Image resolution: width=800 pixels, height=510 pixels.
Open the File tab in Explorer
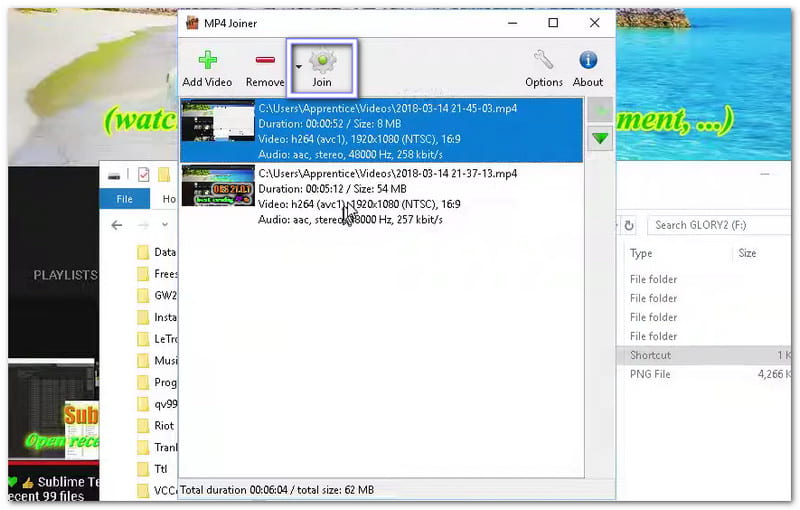coord(124,199)
